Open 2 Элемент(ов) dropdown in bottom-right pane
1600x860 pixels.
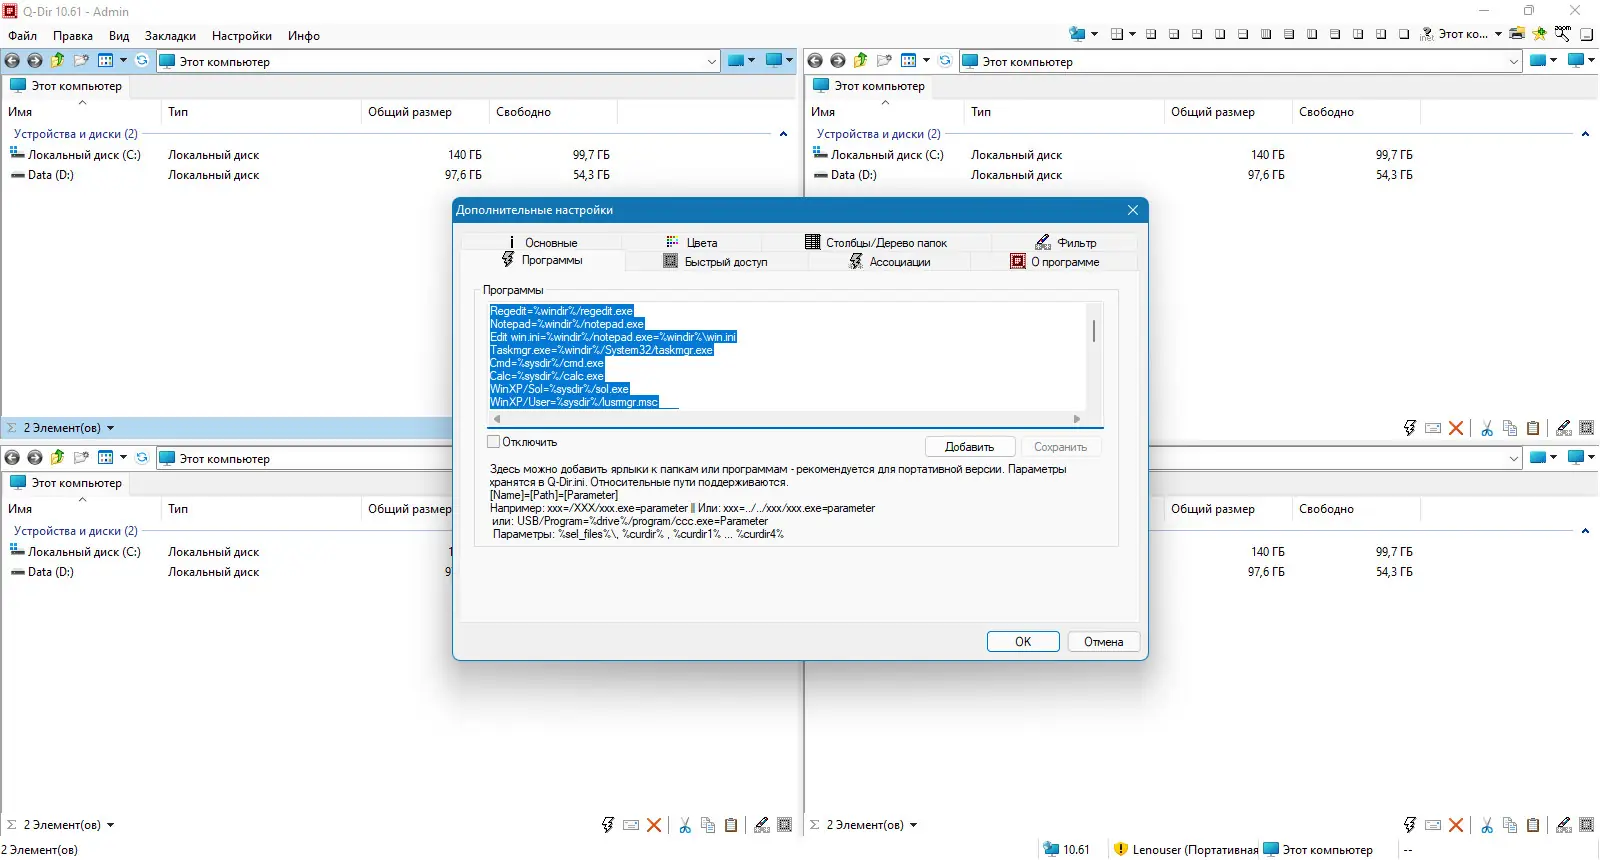click(x=913, y=825)
